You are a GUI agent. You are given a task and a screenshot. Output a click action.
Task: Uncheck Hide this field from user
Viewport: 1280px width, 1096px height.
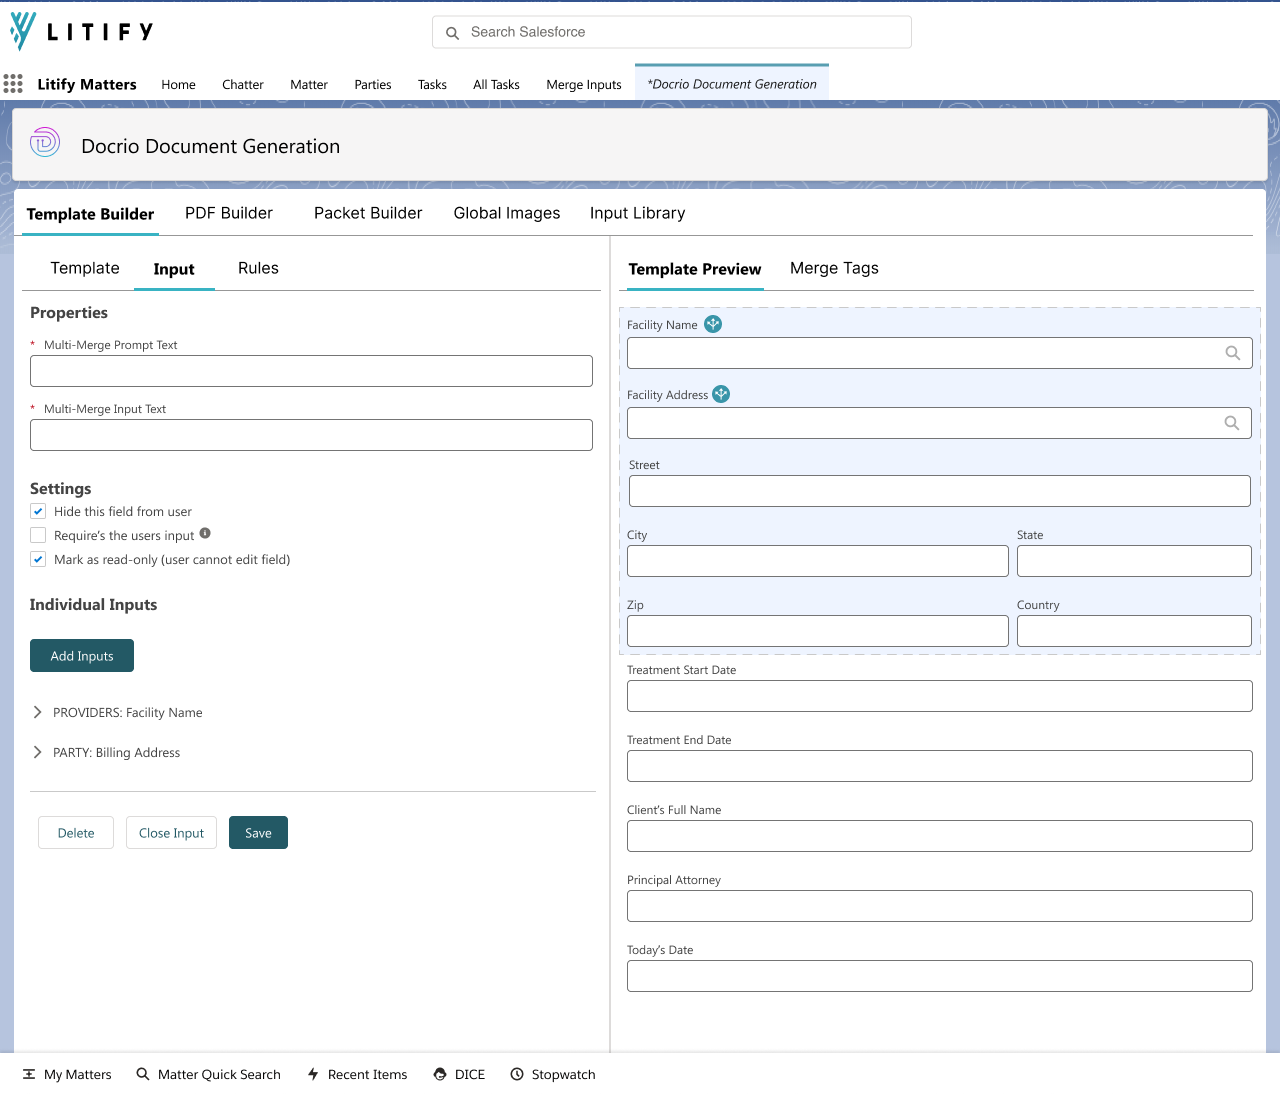coord(38,511)
